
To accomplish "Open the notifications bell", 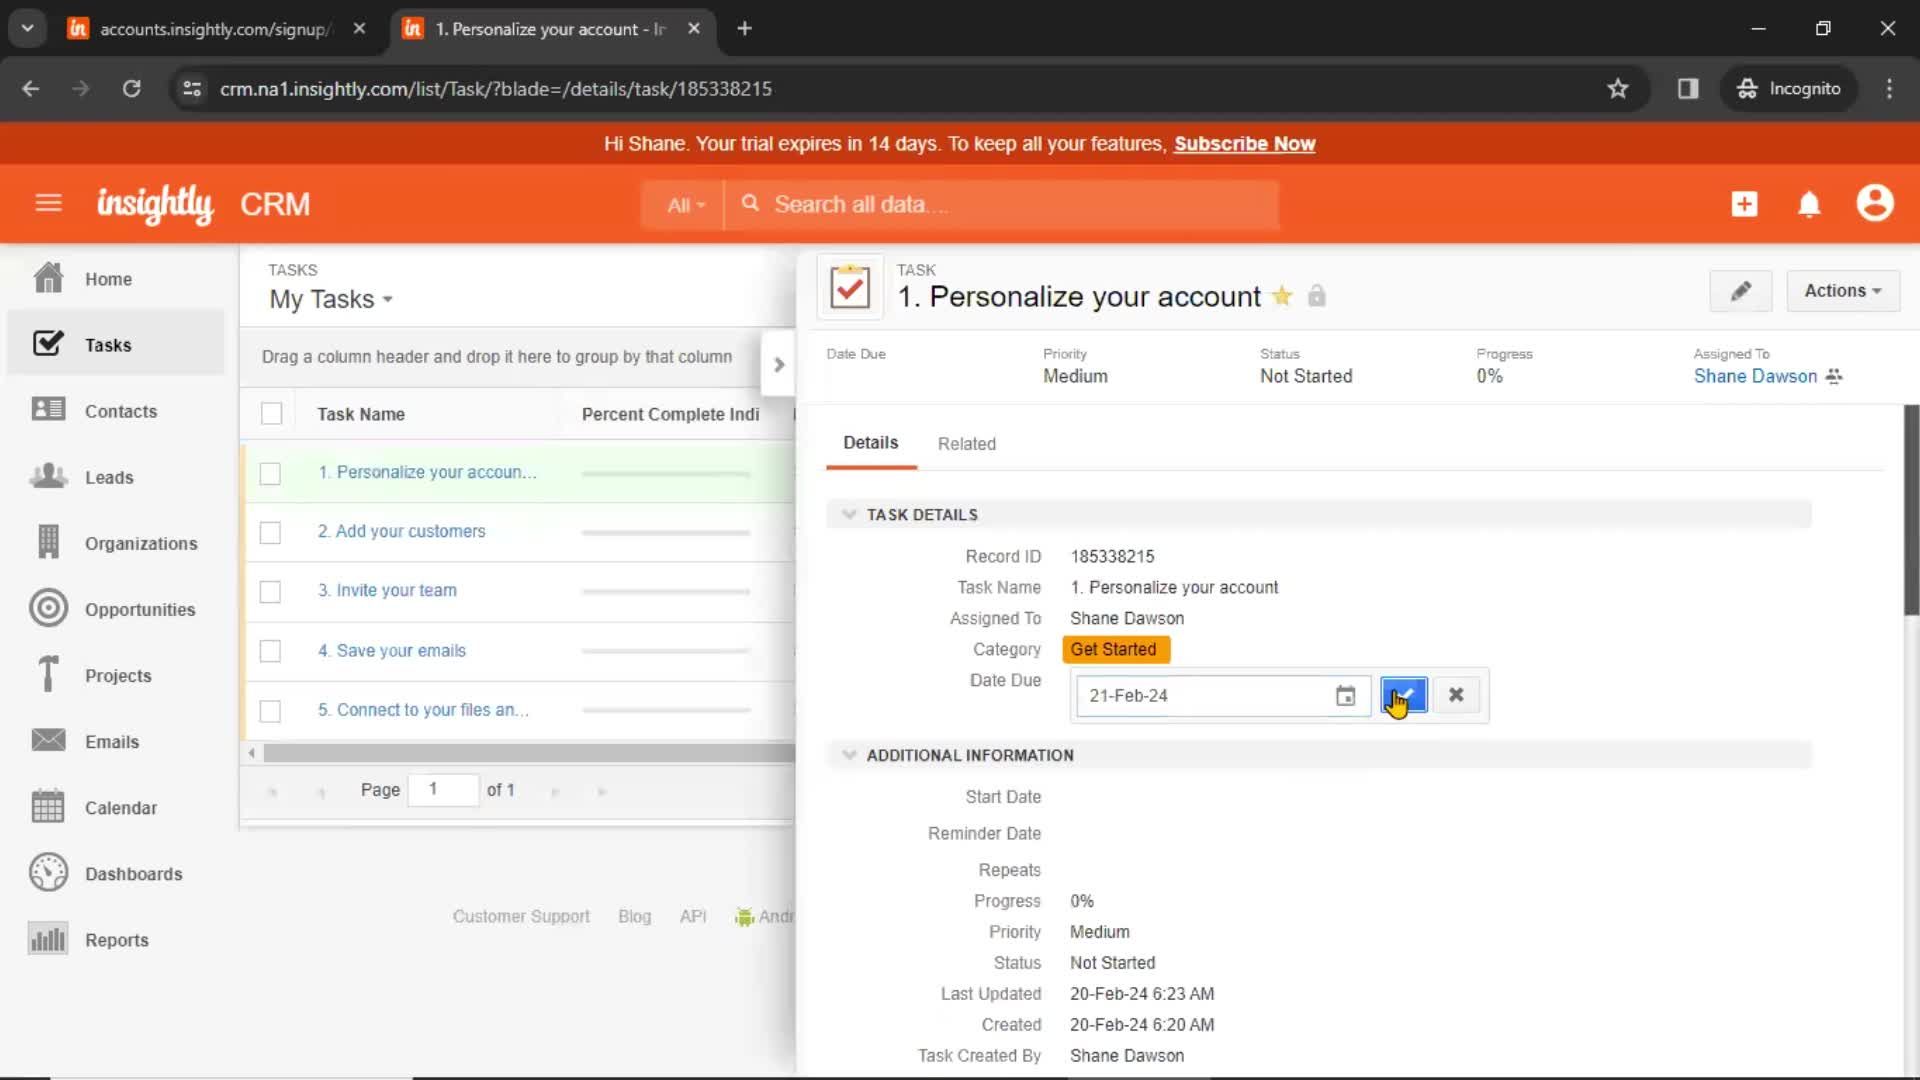I will (1809, 205).
